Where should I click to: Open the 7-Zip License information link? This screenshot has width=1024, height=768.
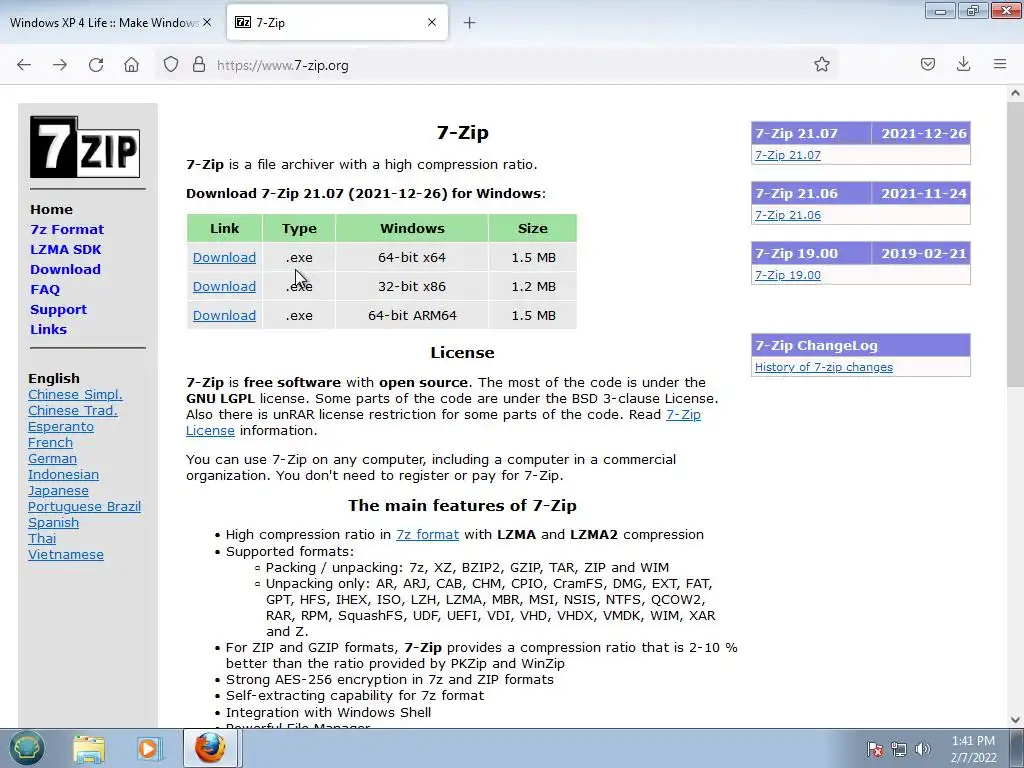(x=683, y=415)
